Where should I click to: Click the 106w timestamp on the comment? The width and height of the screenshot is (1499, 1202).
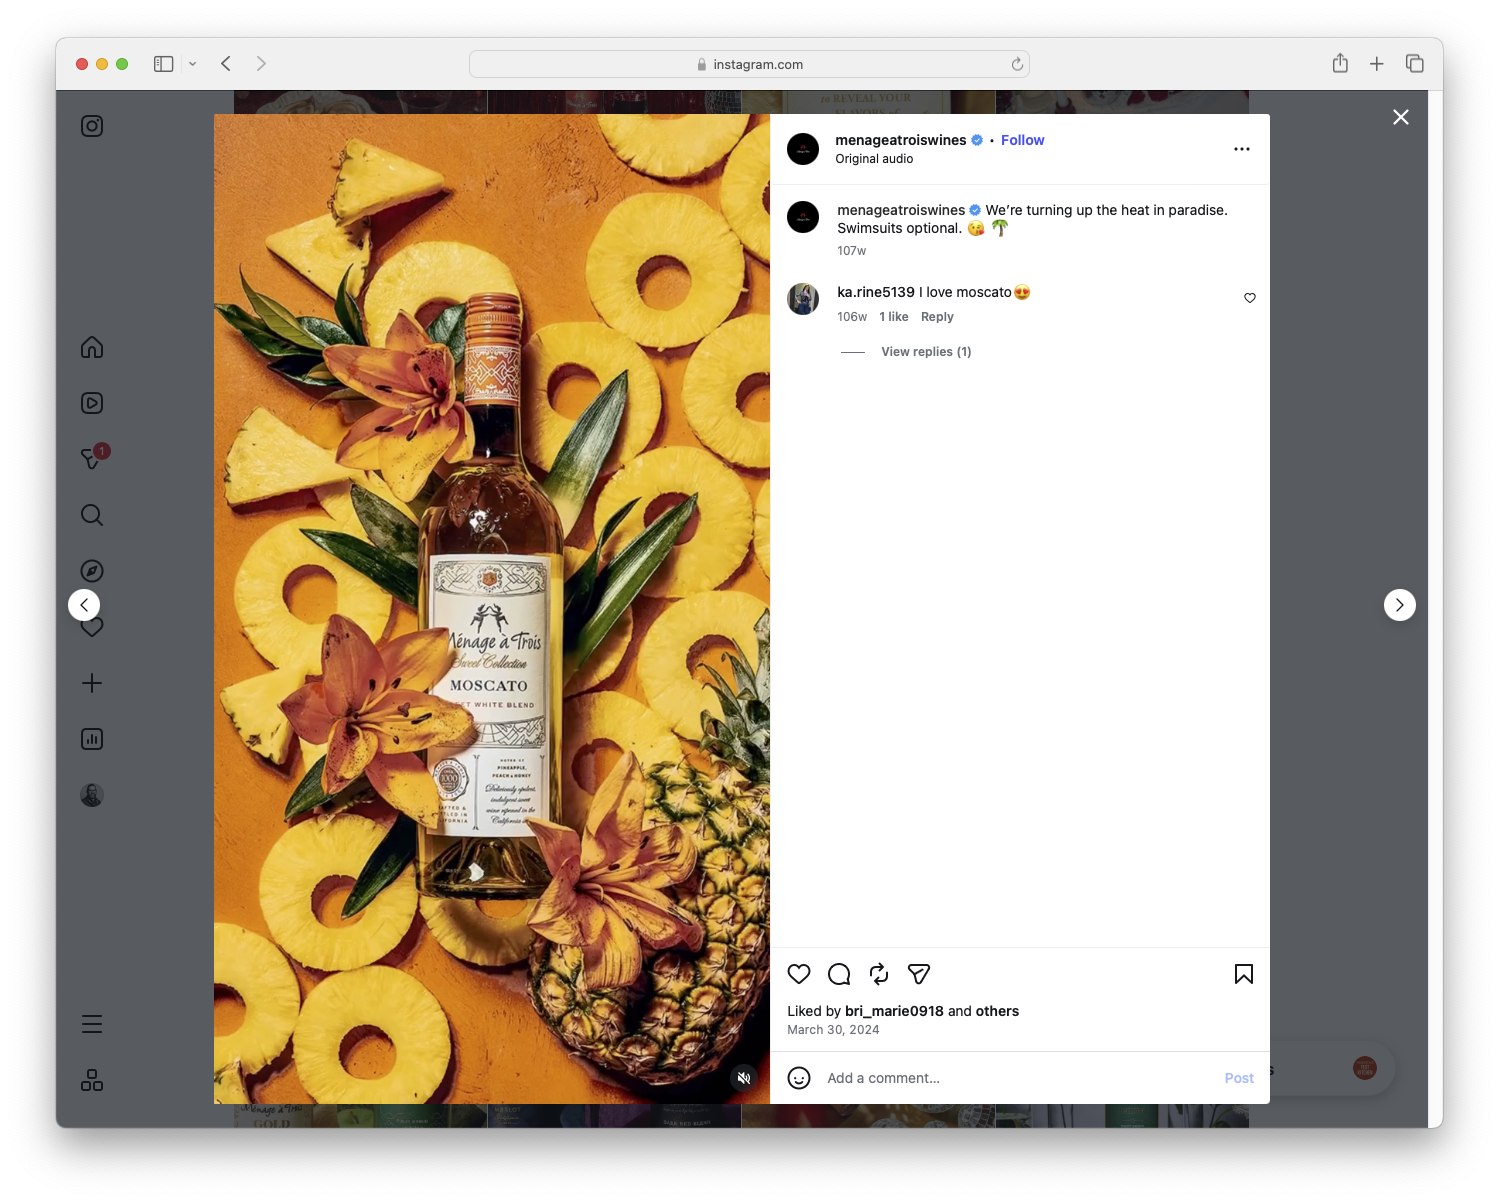tap(852, 317)
